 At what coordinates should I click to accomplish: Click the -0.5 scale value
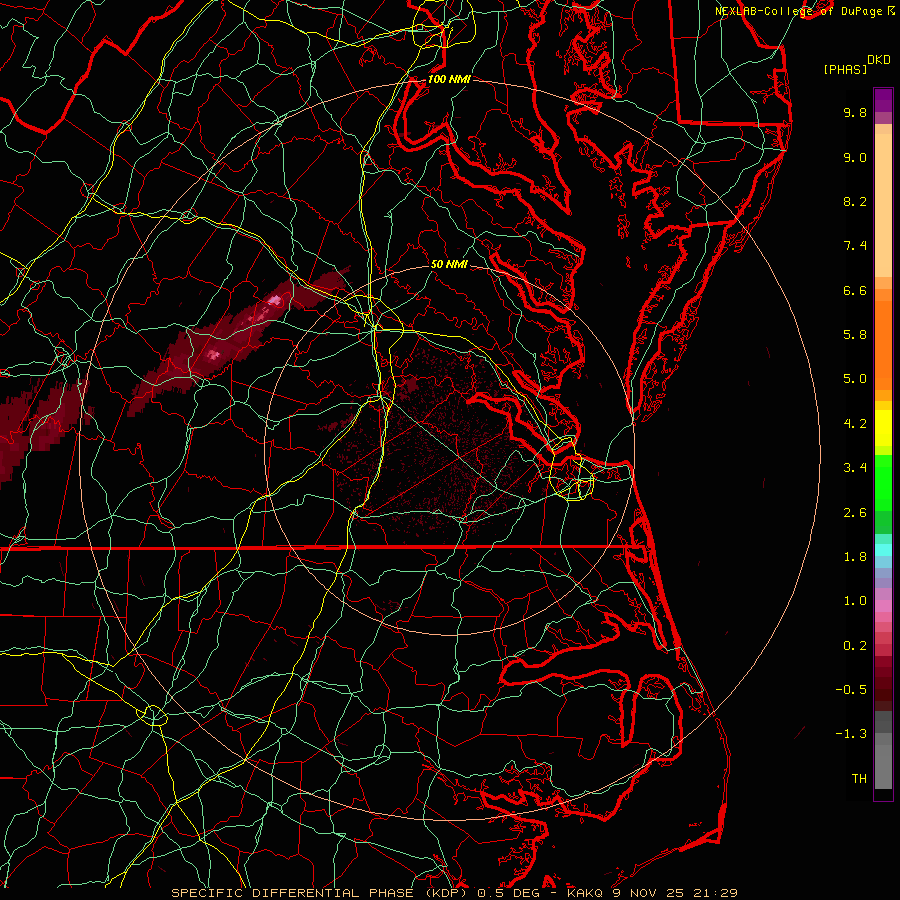[x=851, y=690]
